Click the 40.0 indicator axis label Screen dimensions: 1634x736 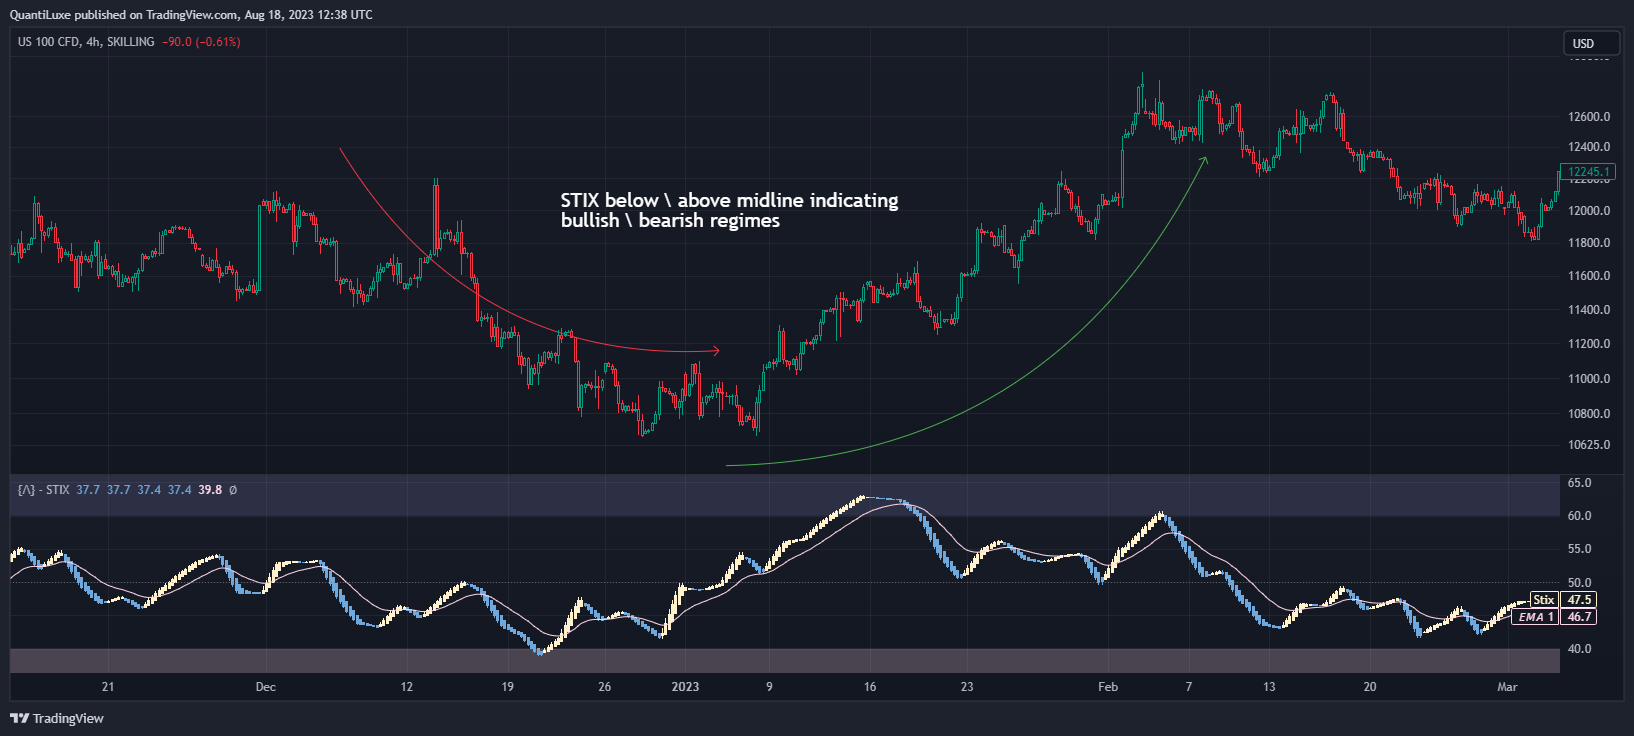[x=1580, y=649]
